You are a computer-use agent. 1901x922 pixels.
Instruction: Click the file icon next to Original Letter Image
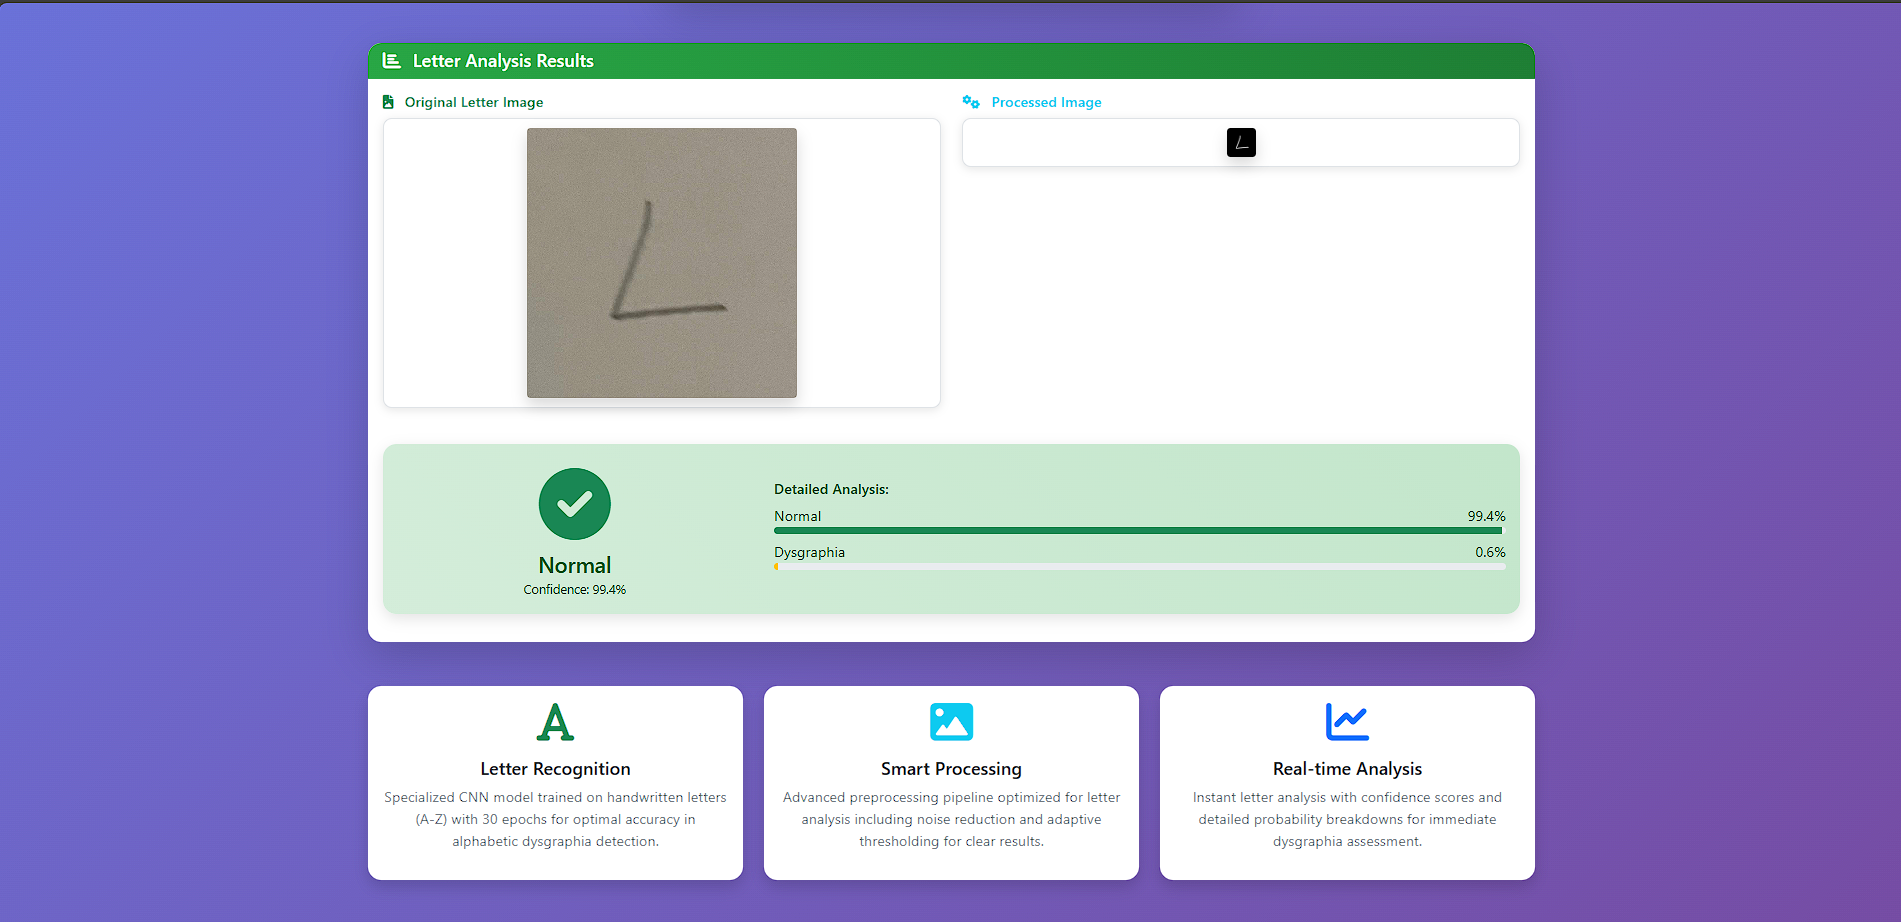(388, 102)
